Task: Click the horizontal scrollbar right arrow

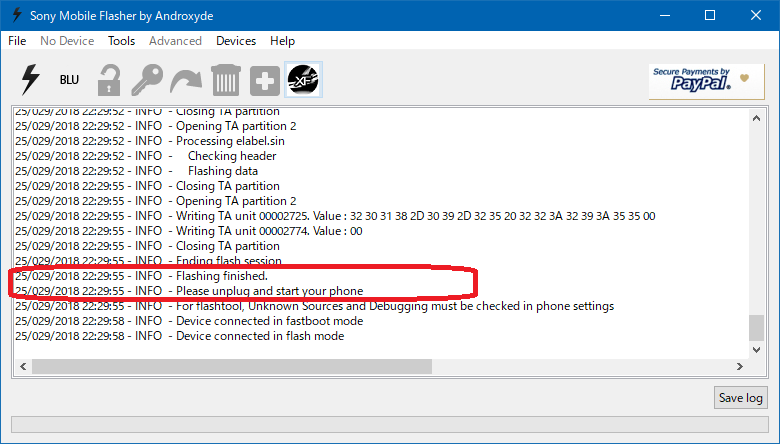Action: point(740,366)
